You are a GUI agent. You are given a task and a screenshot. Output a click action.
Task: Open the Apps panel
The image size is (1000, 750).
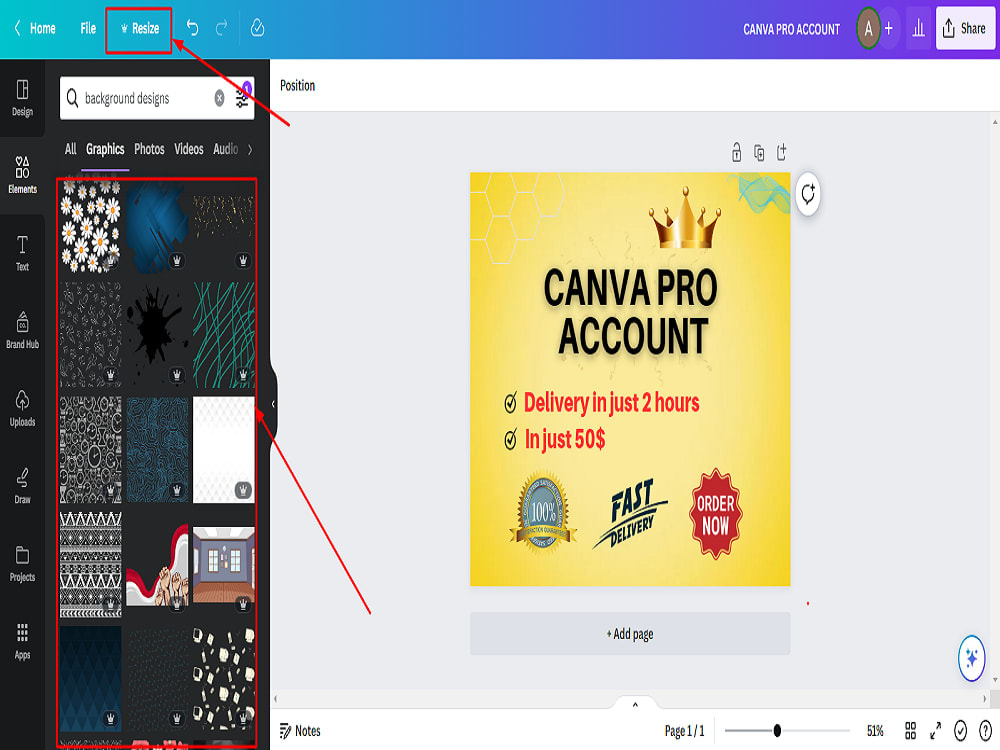22,645
